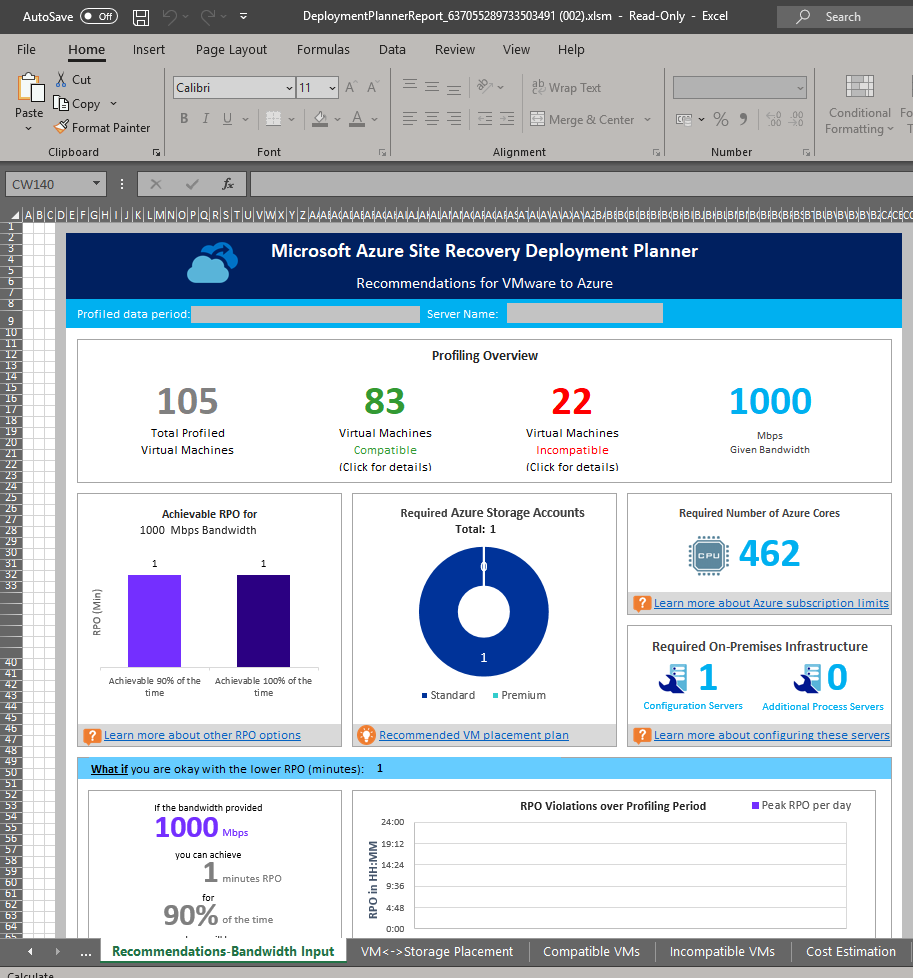Select the Formulas tab
Screen dimensions: 913x978
323,50
